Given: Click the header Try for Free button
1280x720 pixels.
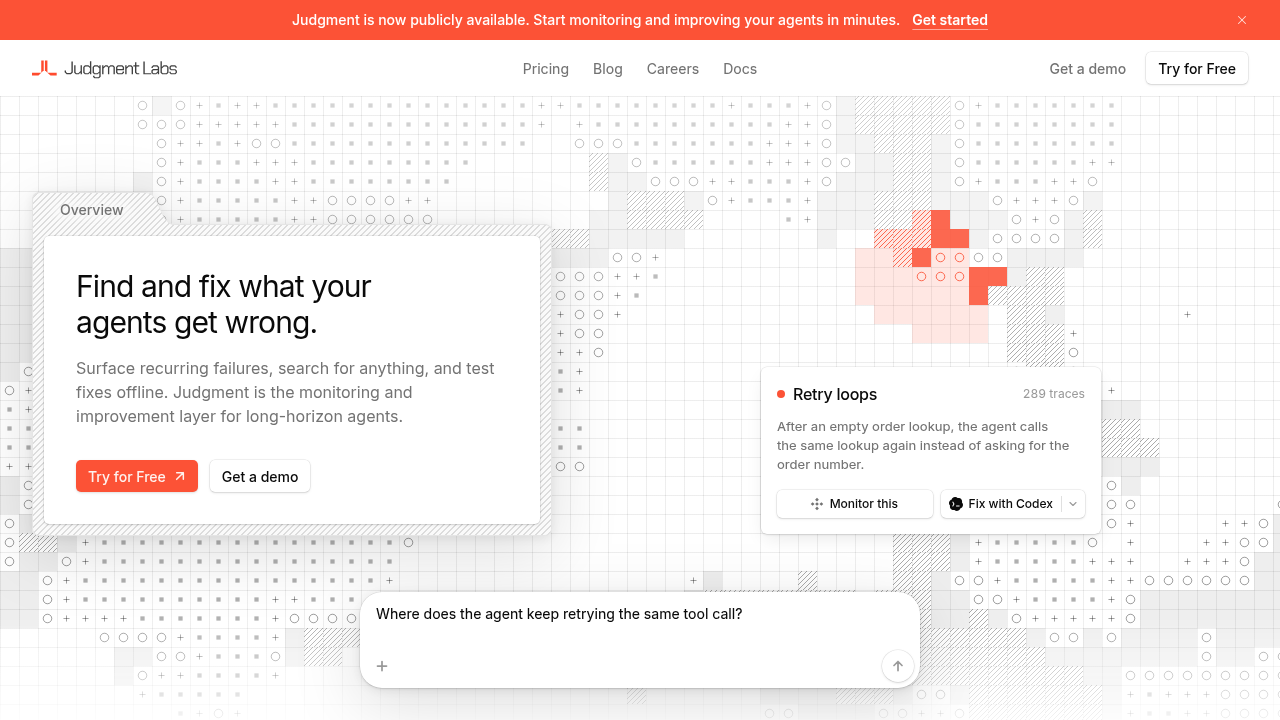Looking at the screenshot, I should [1197, 69].
